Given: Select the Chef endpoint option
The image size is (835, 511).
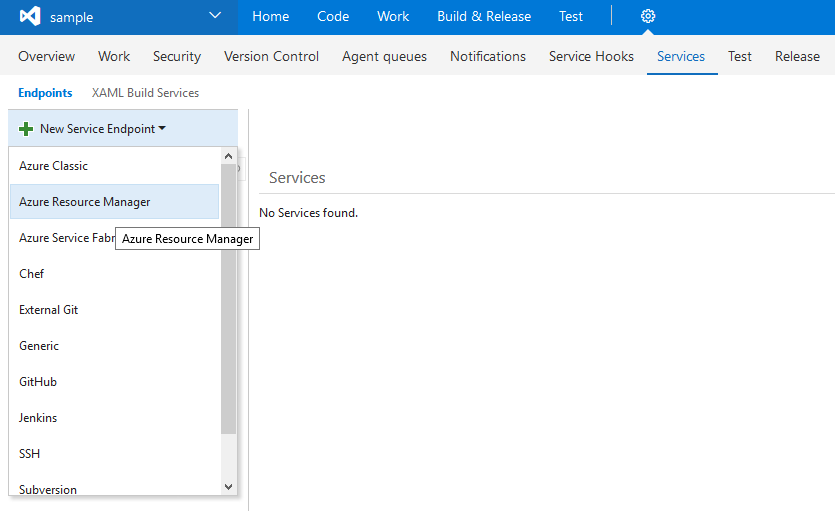Looking at the screenshot, I should coord(32,274).
